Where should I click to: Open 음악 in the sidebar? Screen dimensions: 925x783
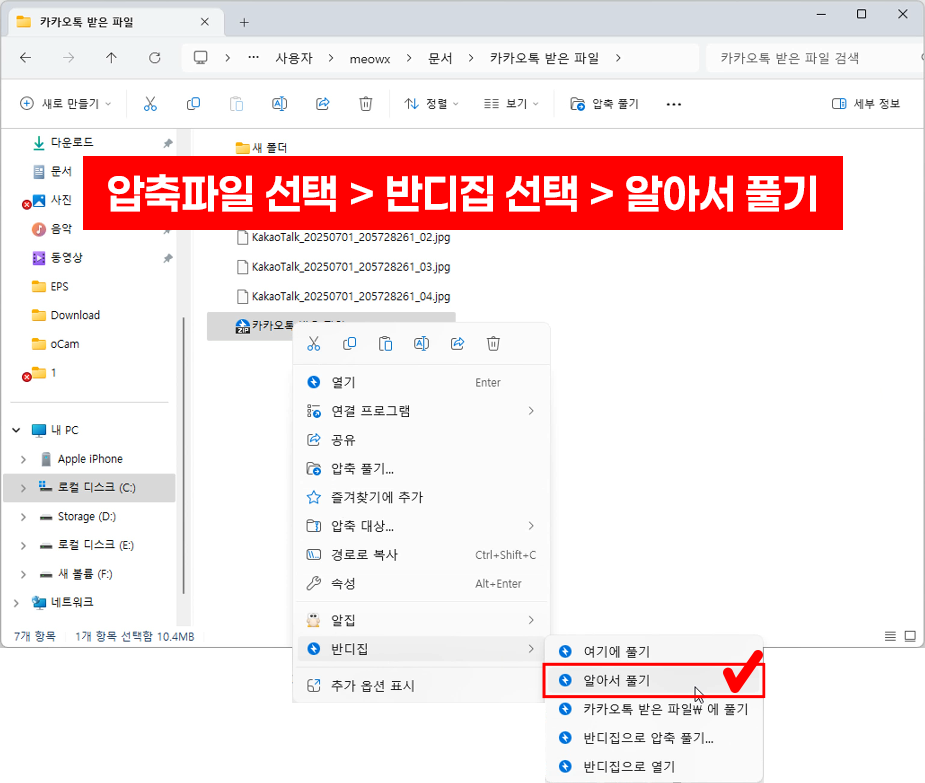61,229
